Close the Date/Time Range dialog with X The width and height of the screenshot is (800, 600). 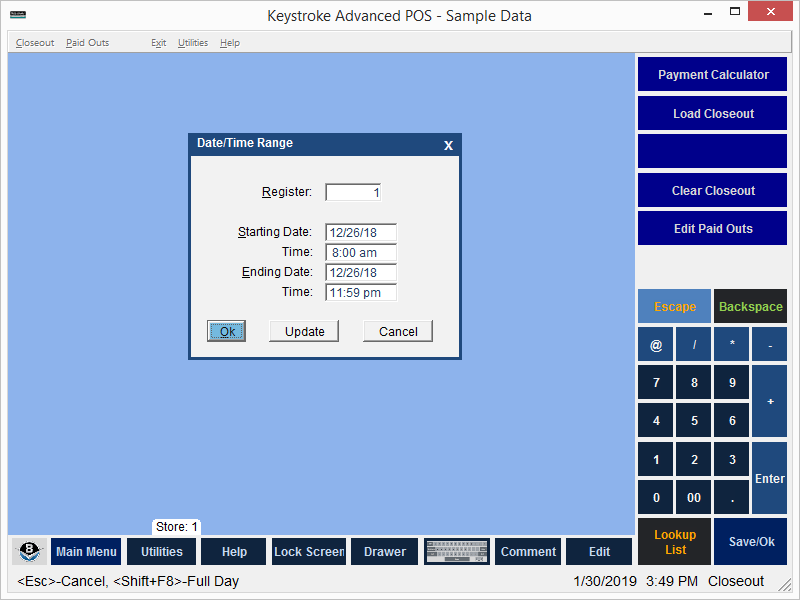(448, 145)
